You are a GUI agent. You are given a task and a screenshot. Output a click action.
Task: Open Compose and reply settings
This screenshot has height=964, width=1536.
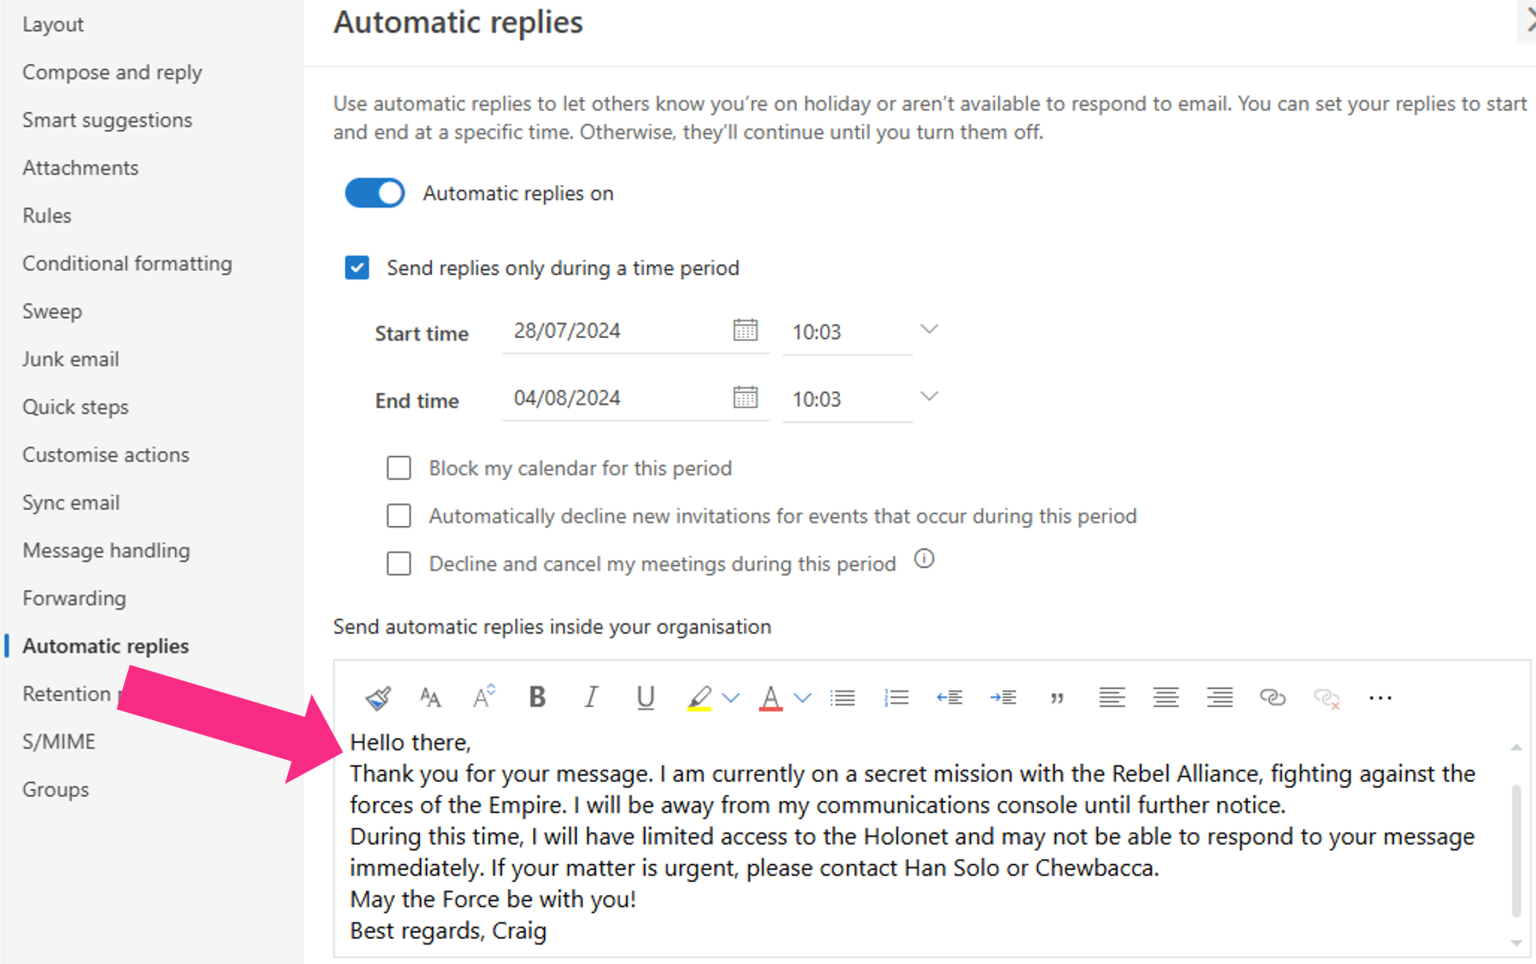[x=112, y=71]
